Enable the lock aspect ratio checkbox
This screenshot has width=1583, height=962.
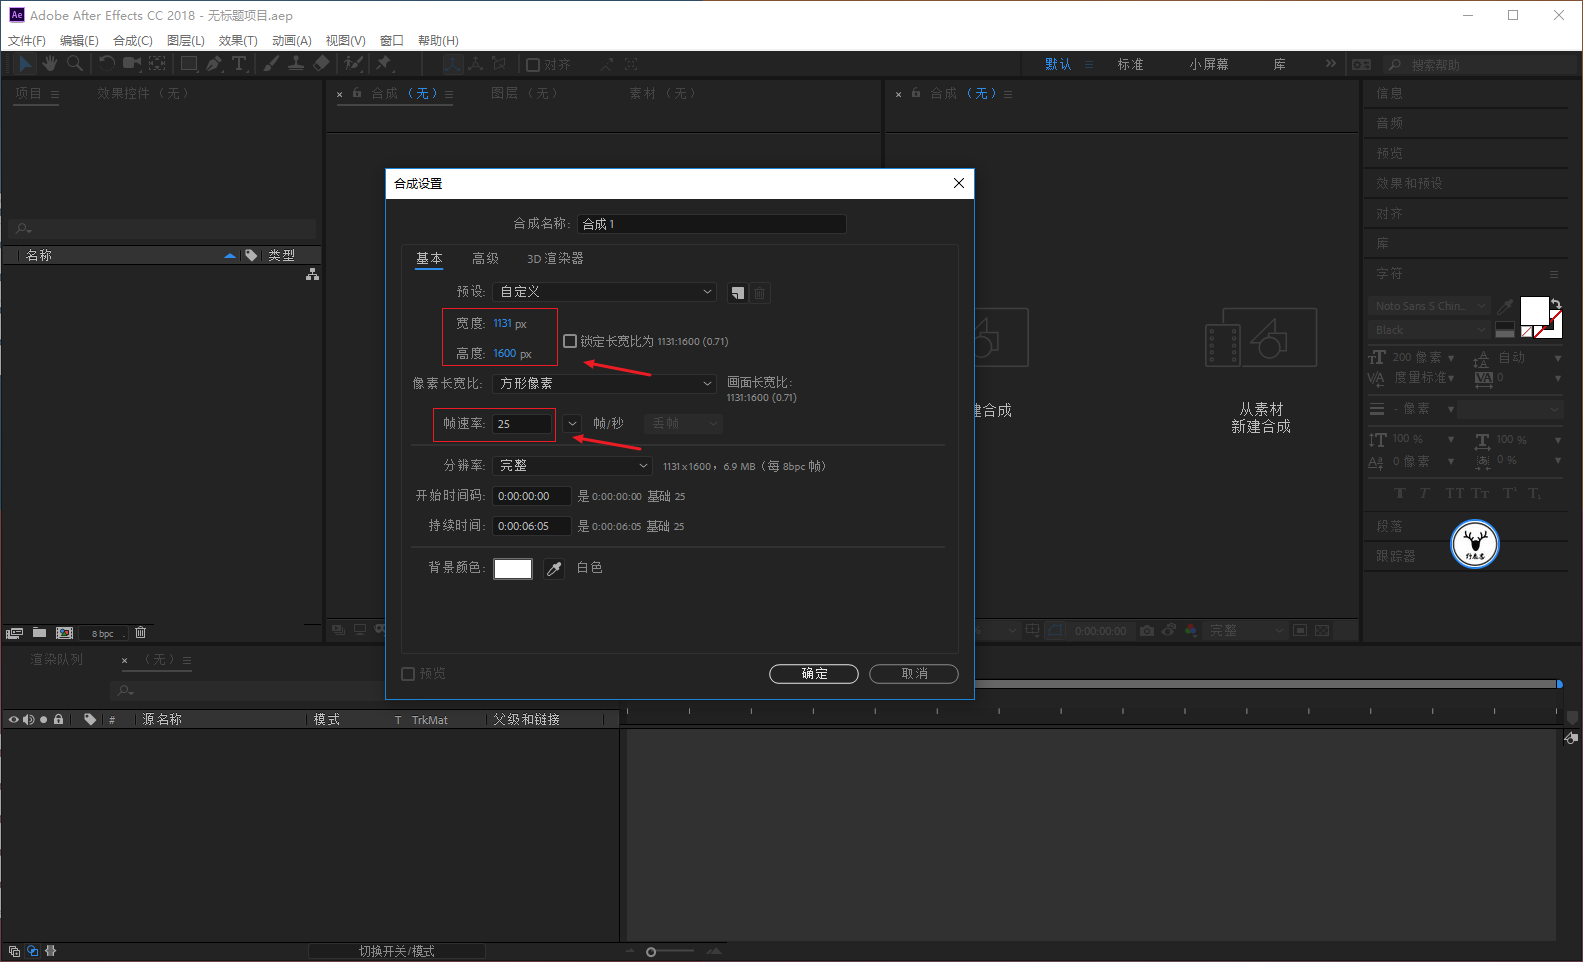click(570, 341)
